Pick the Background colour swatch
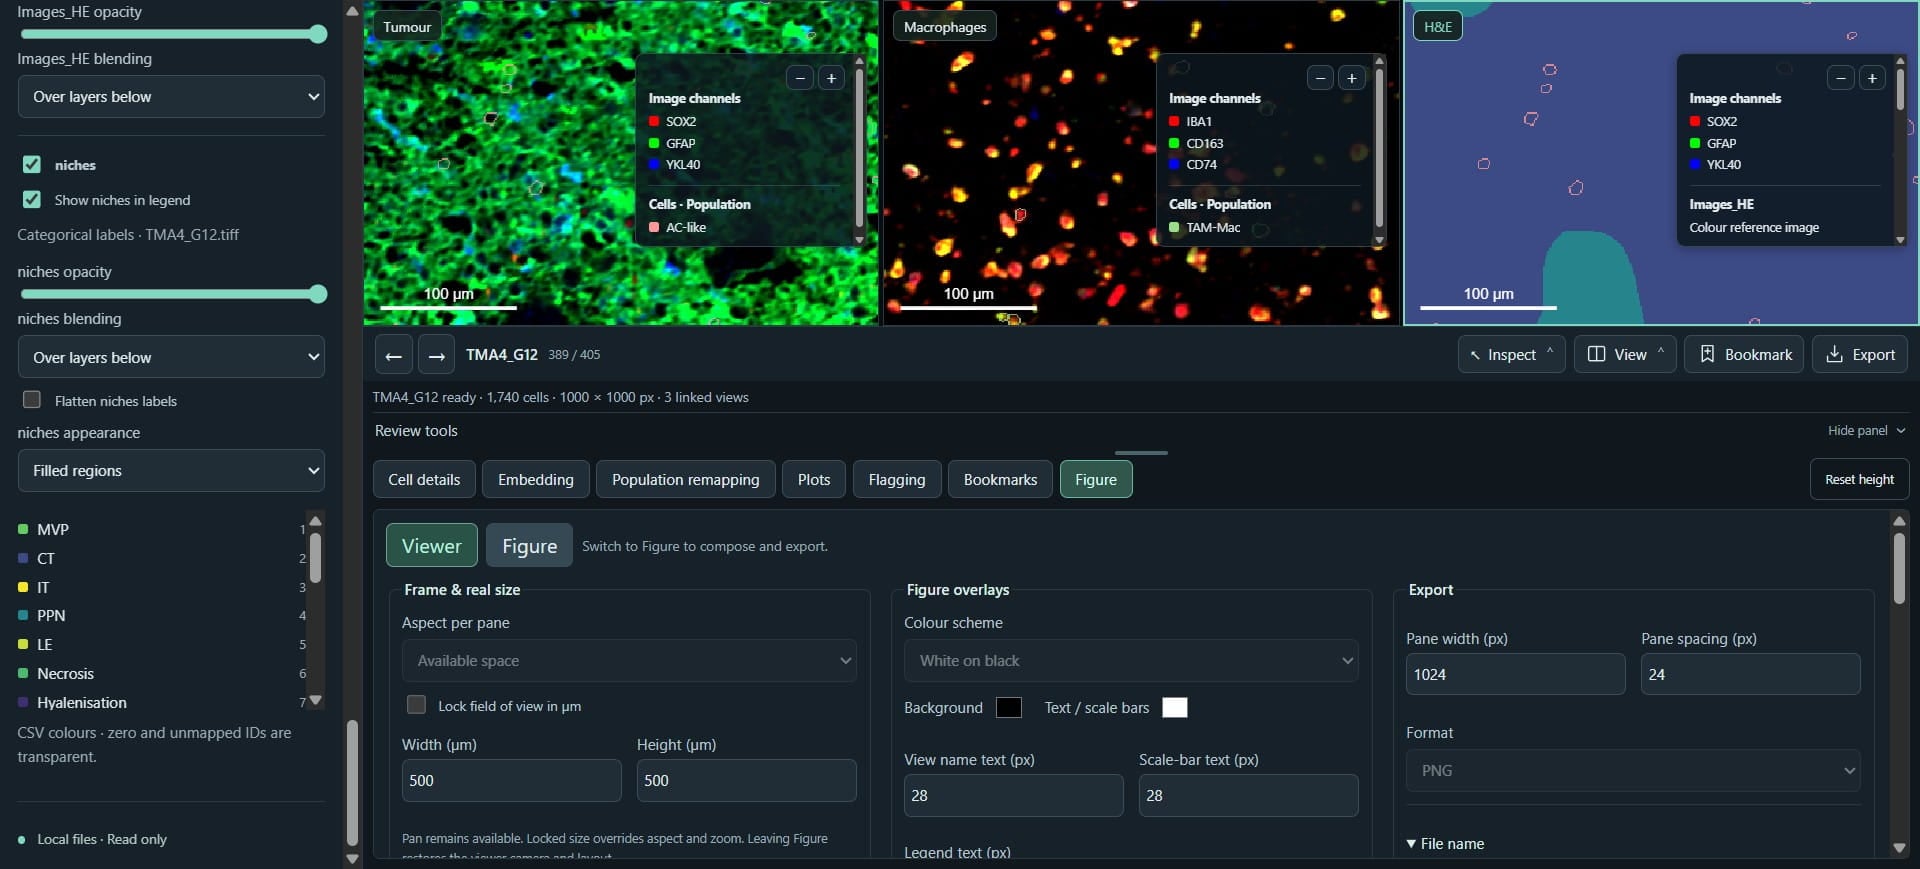This screenshot has width=1920, height=869. 1009,708
